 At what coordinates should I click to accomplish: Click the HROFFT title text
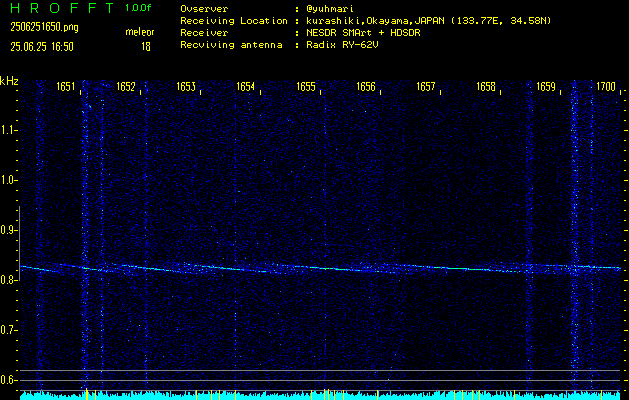coord(62,8)
